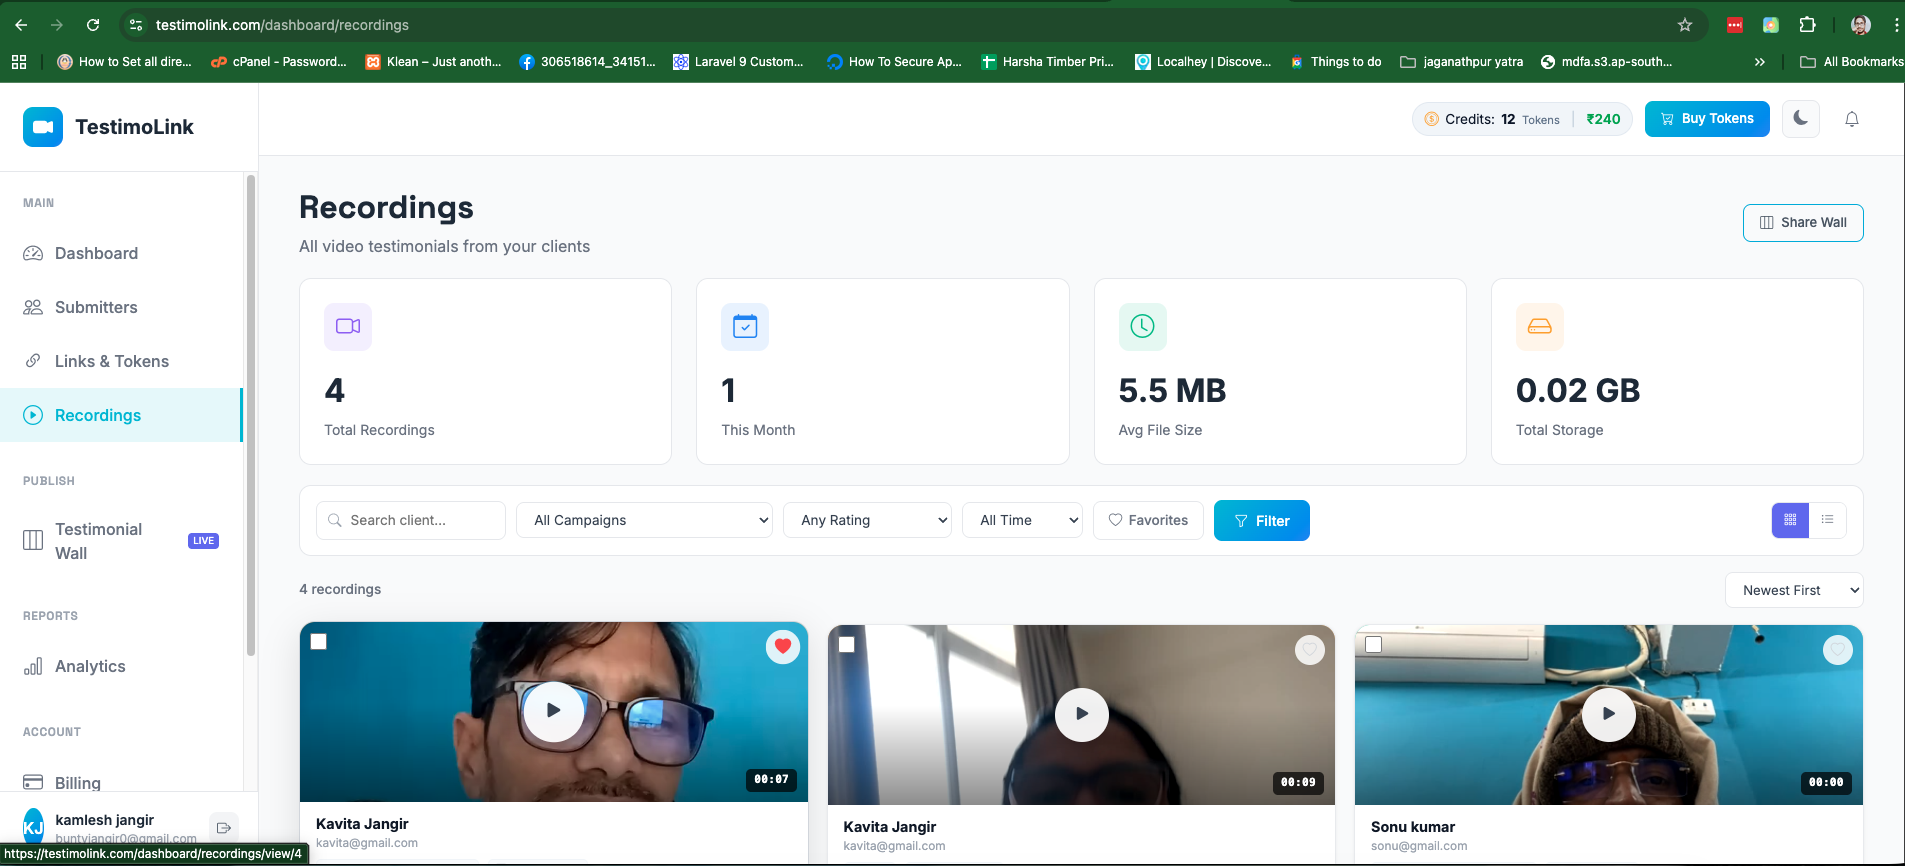The width and height of the screenshot is (1905, 866).
Task: Click the red extension icon in toolbar
Action: [1735, 25]
